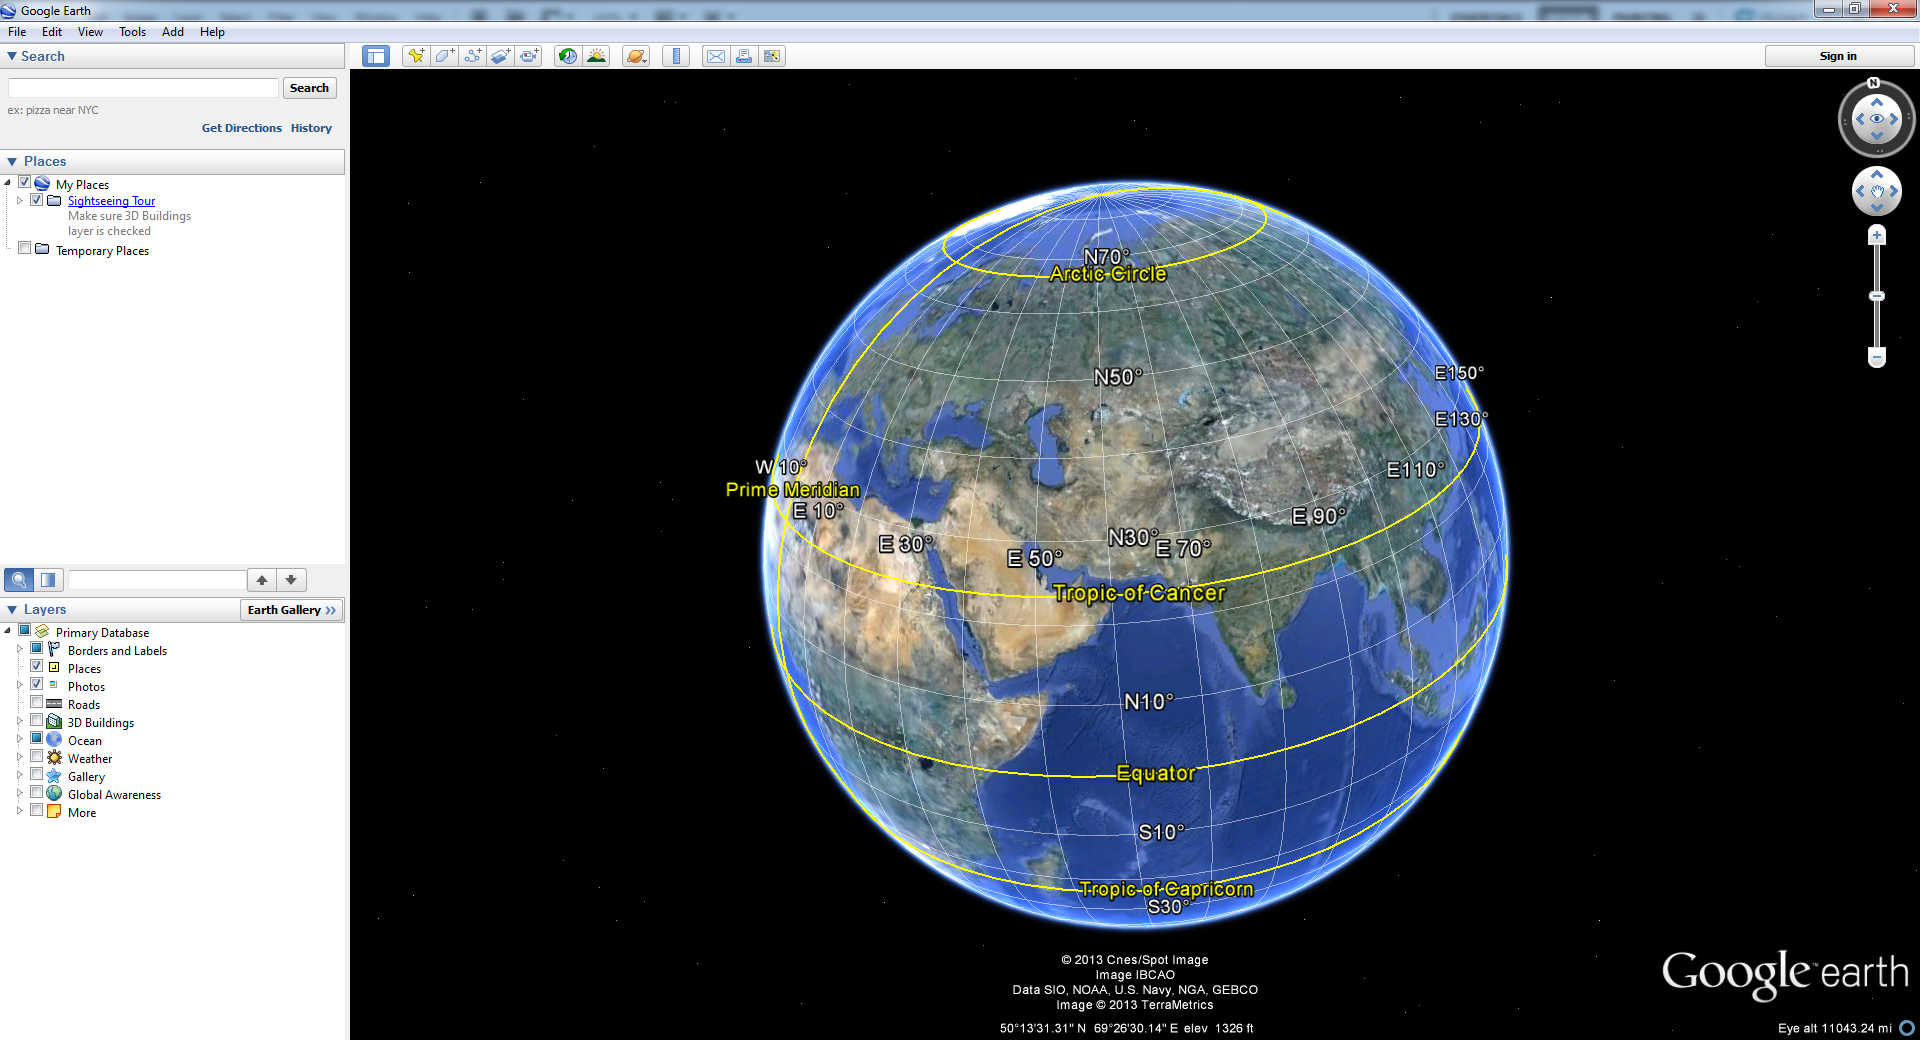Click the Places filter text field
Screen dimensions: 1920x1040
[156, 580]
